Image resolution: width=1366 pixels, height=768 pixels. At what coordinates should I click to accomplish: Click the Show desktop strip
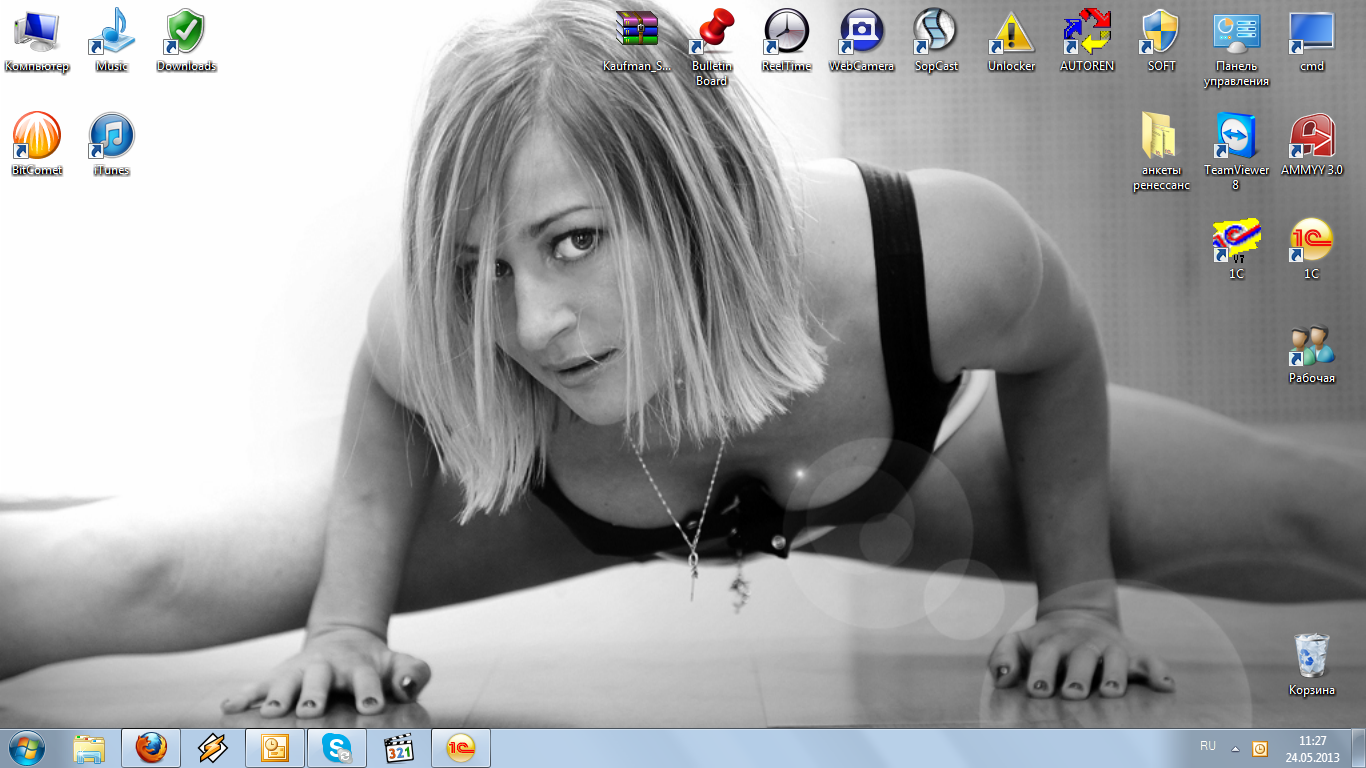tap(1358, 748)
